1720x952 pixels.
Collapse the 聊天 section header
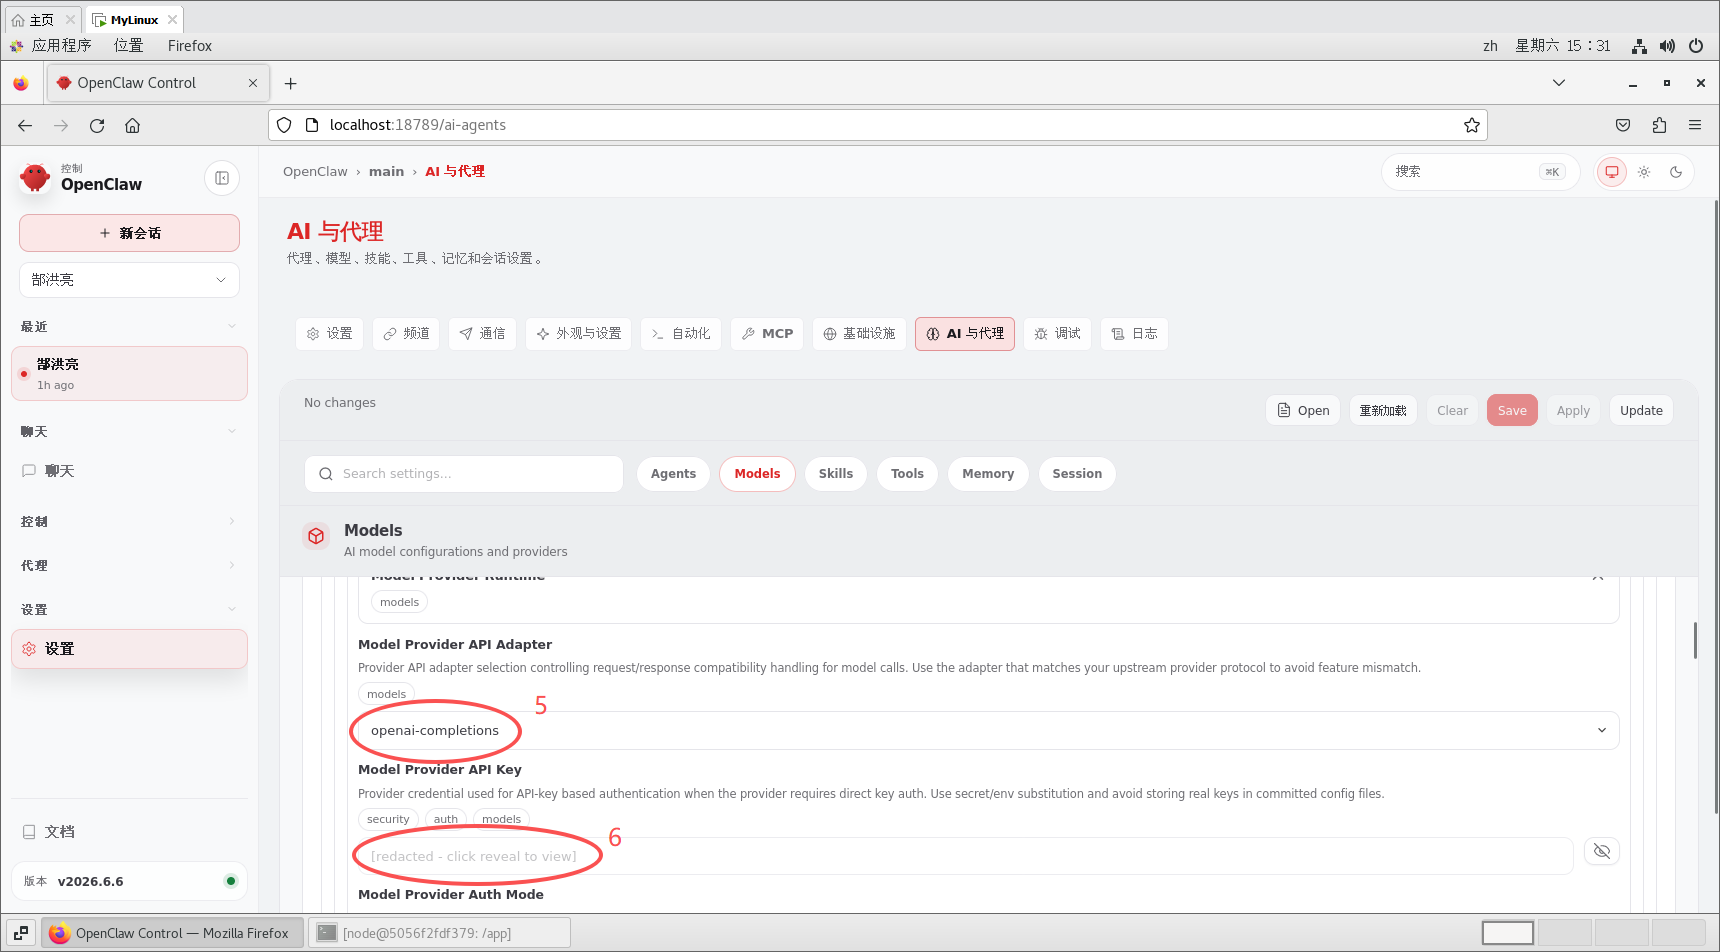pos(129,432)
